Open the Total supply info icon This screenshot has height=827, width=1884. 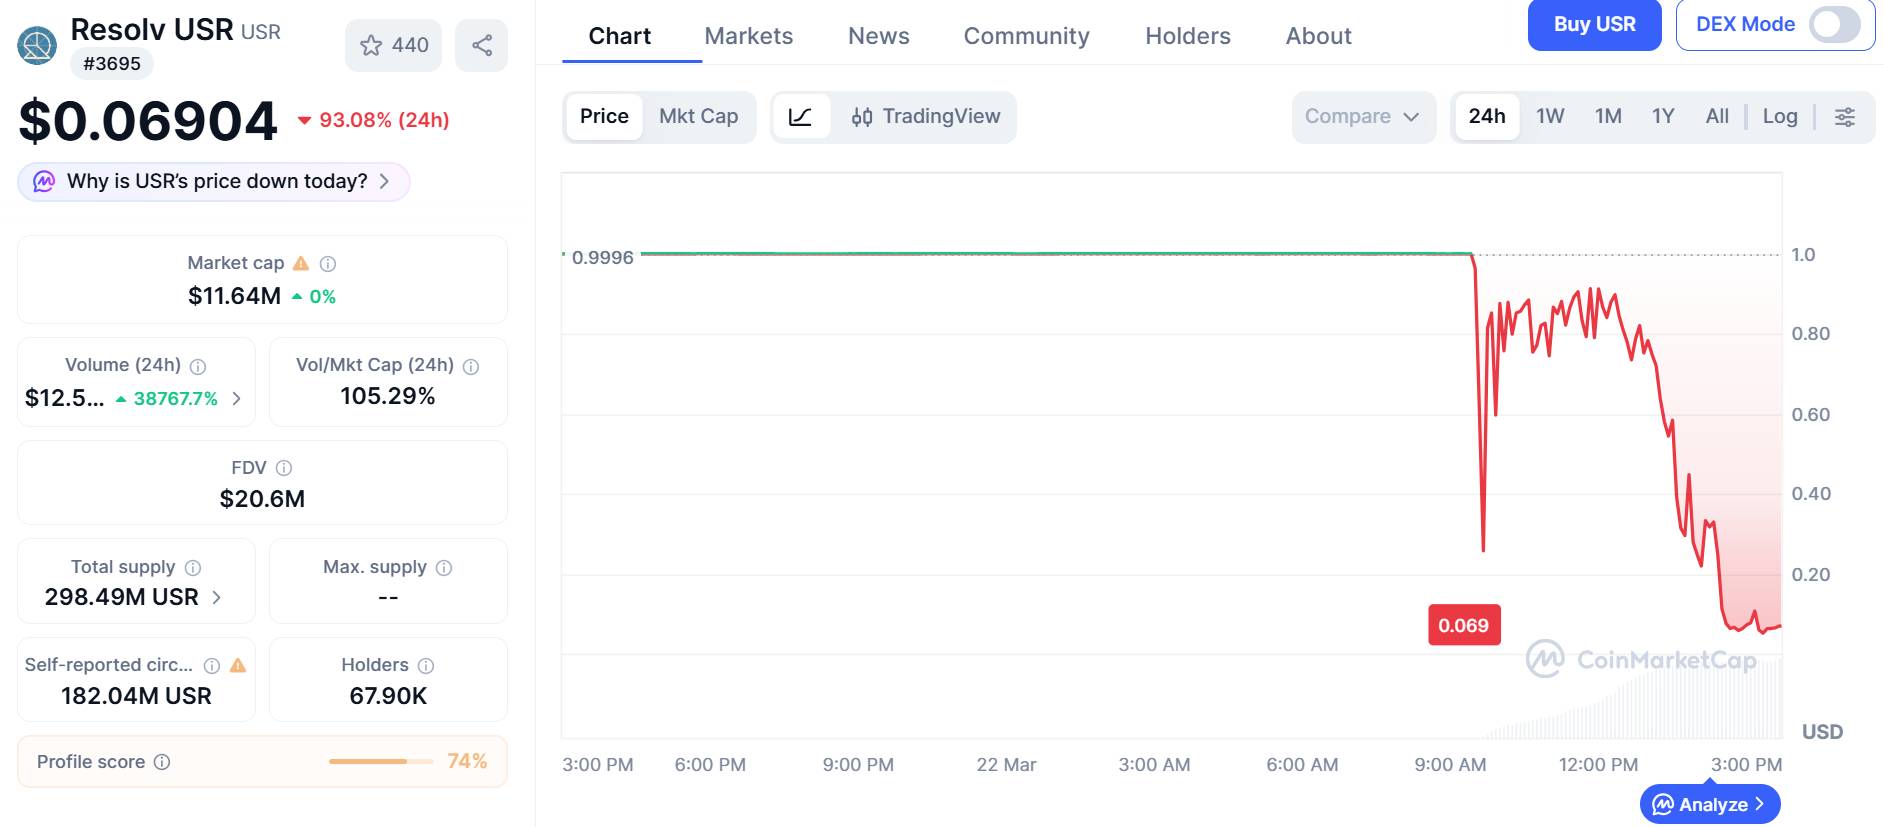click(x=193, y=568)
